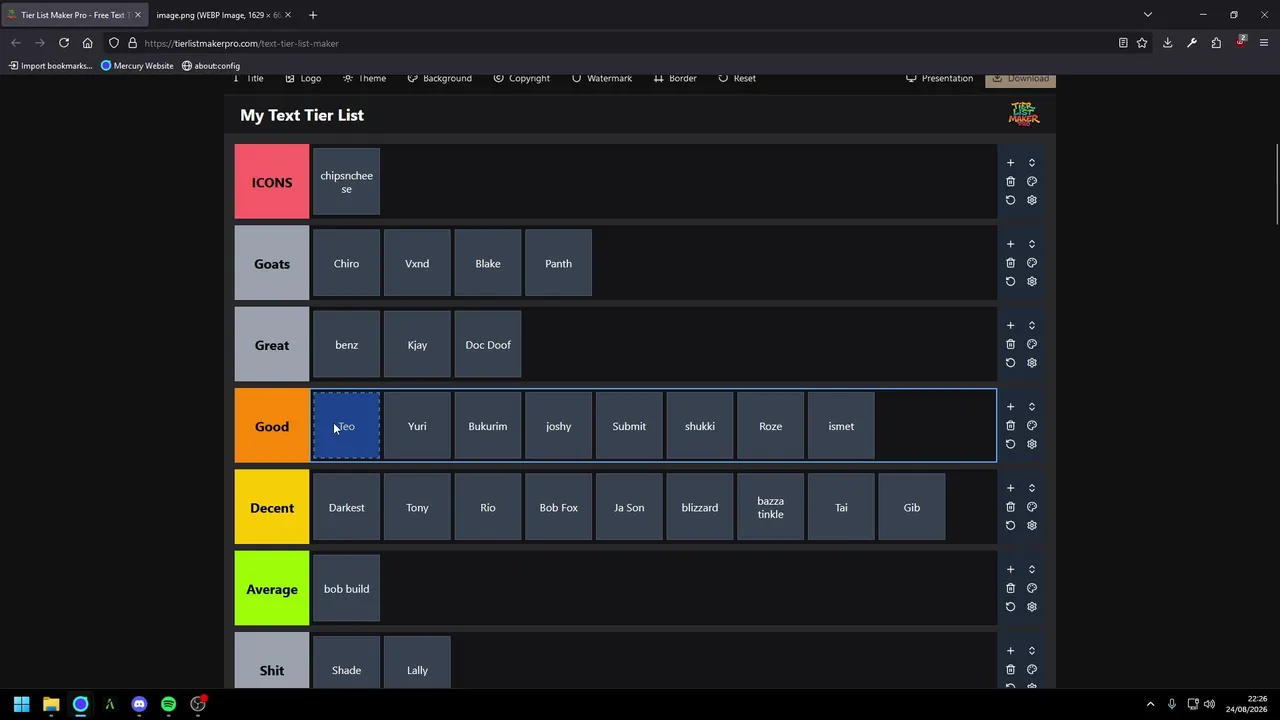This screenshot has height=720, width=1280.
Task: Open the Windows Start menu
Action: (21, 704)
